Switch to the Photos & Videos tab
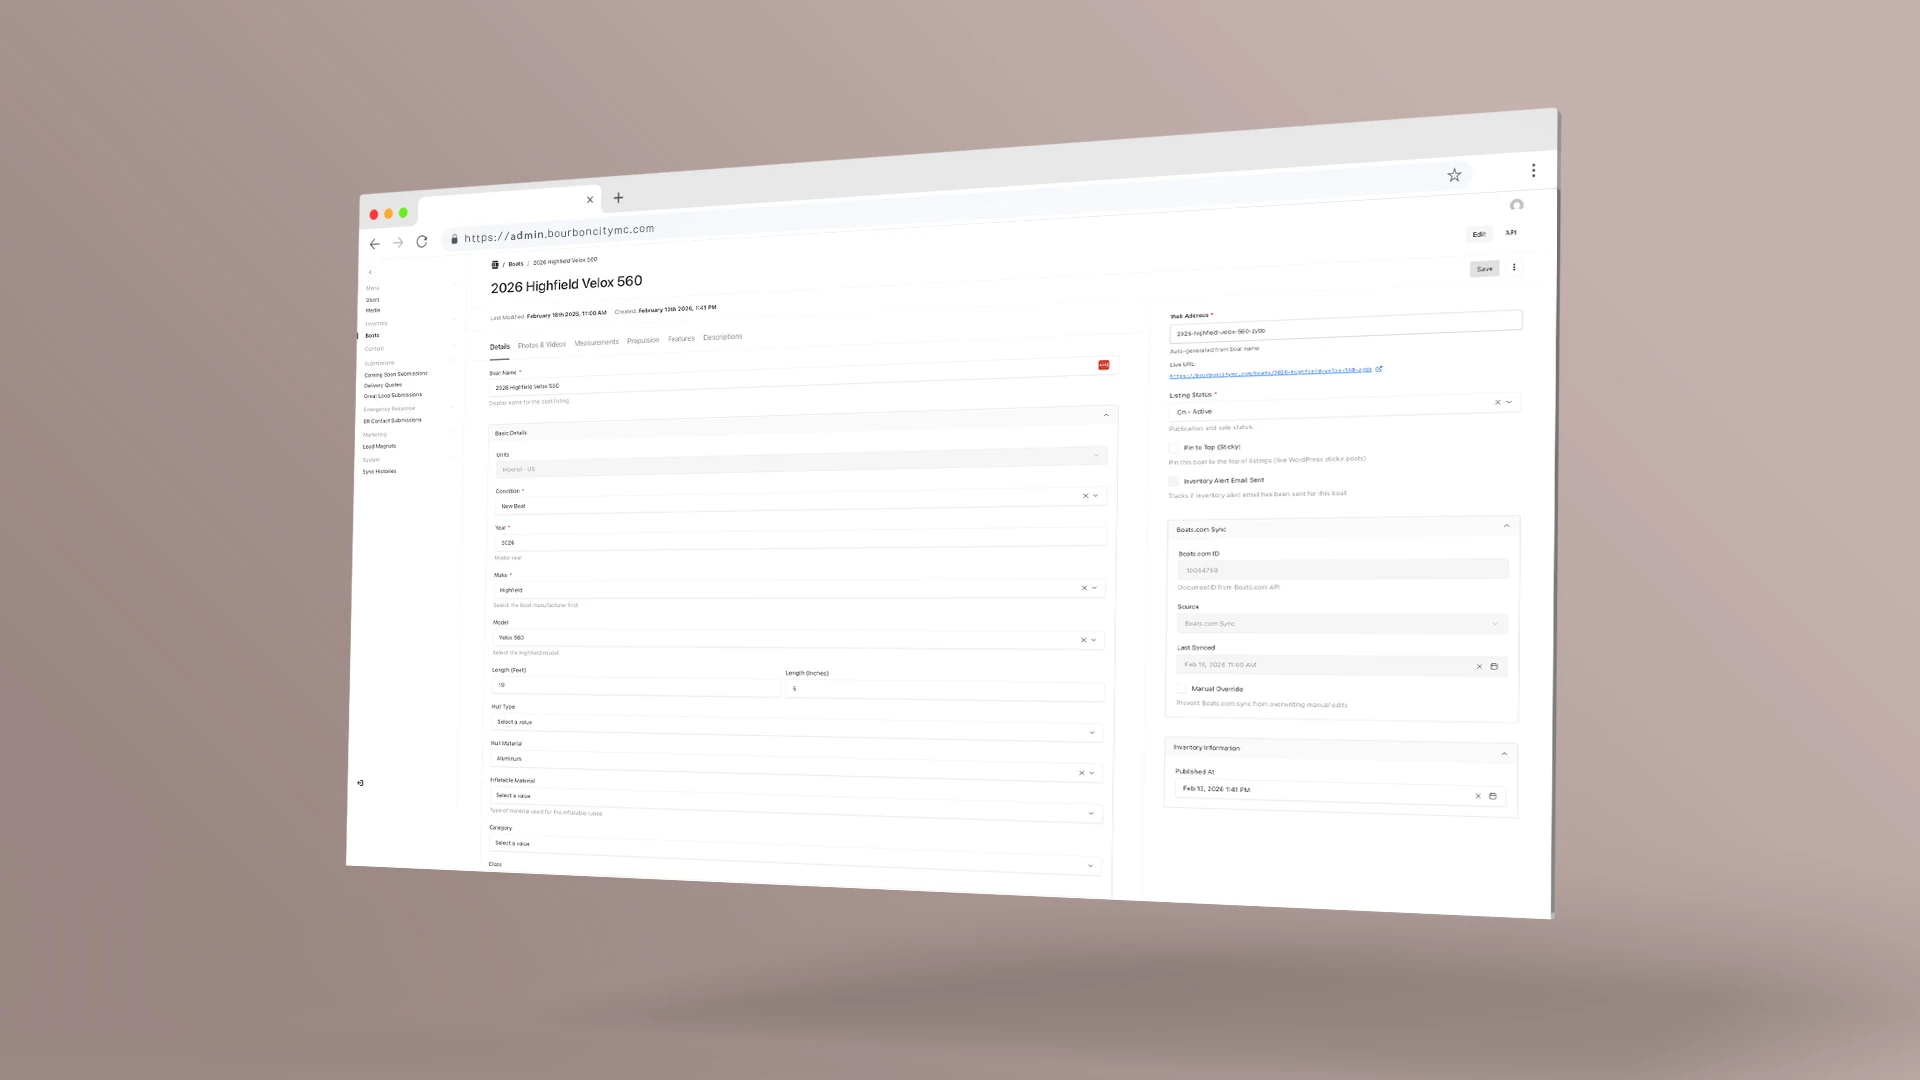 (x=541, y=343)
